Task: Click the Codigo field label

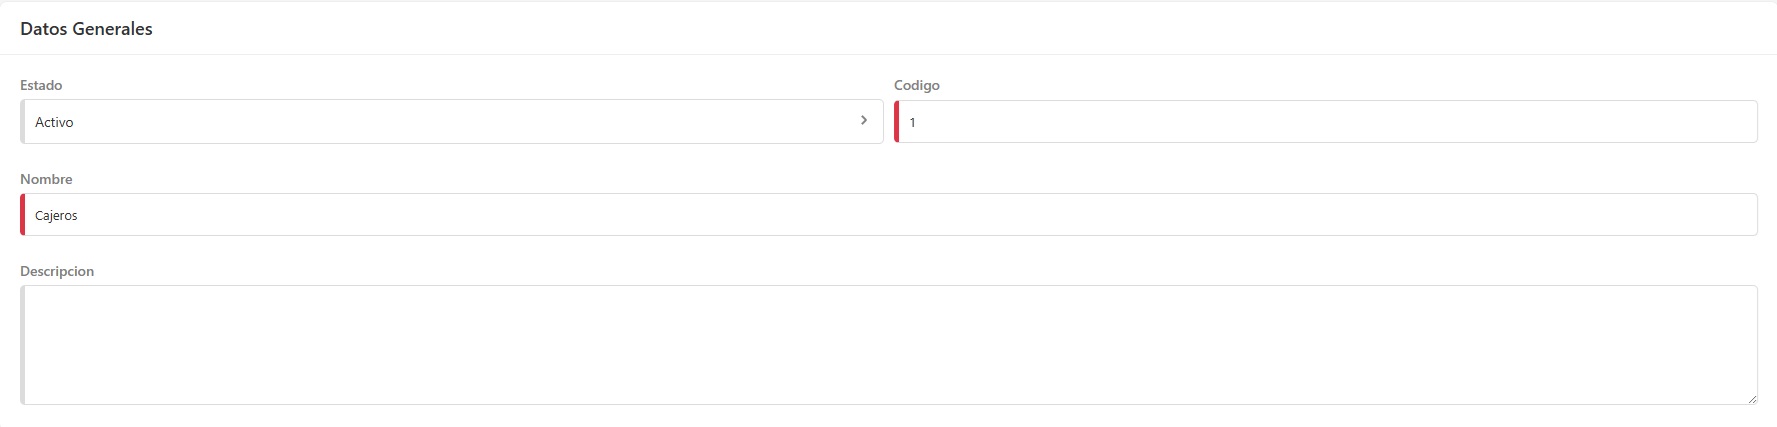Action: pyautogui.click(x=916, y=85)
